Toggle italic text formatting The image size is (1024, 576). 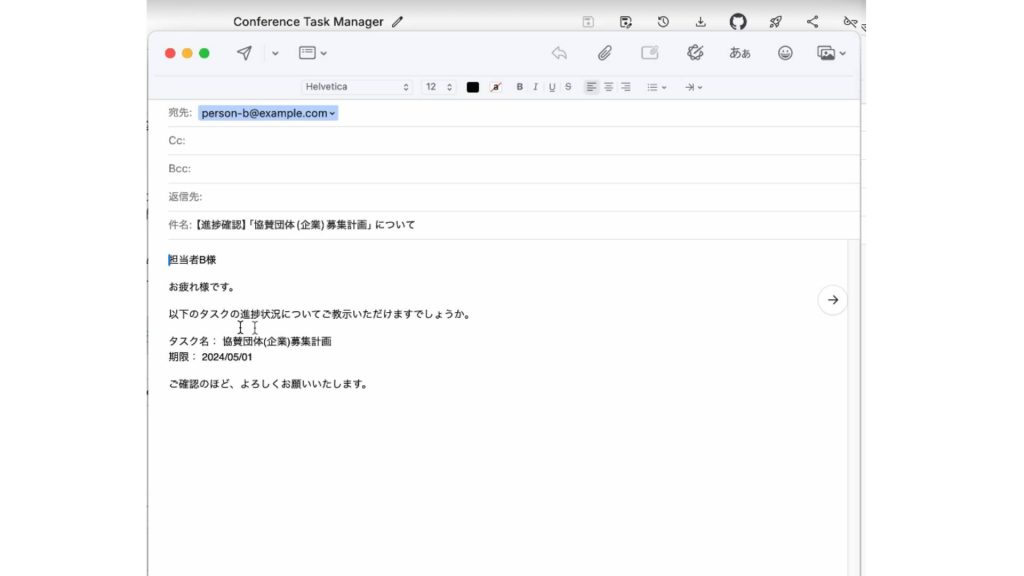[535, 87]
